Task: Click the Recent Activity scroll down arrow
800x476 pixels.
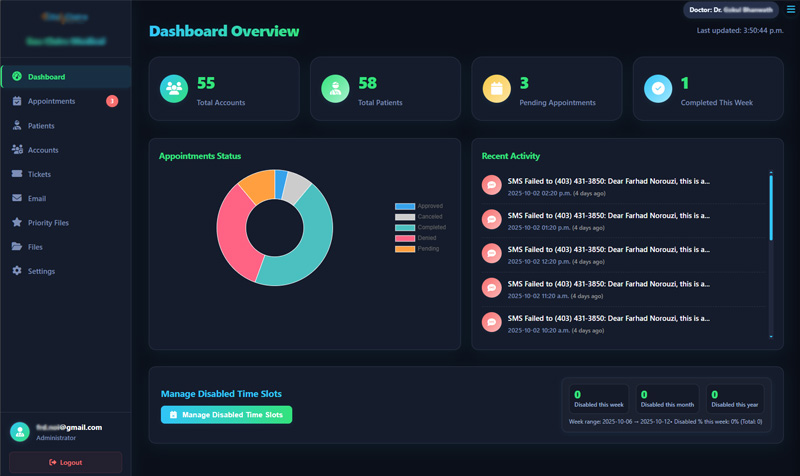Action: click(771, 336)
